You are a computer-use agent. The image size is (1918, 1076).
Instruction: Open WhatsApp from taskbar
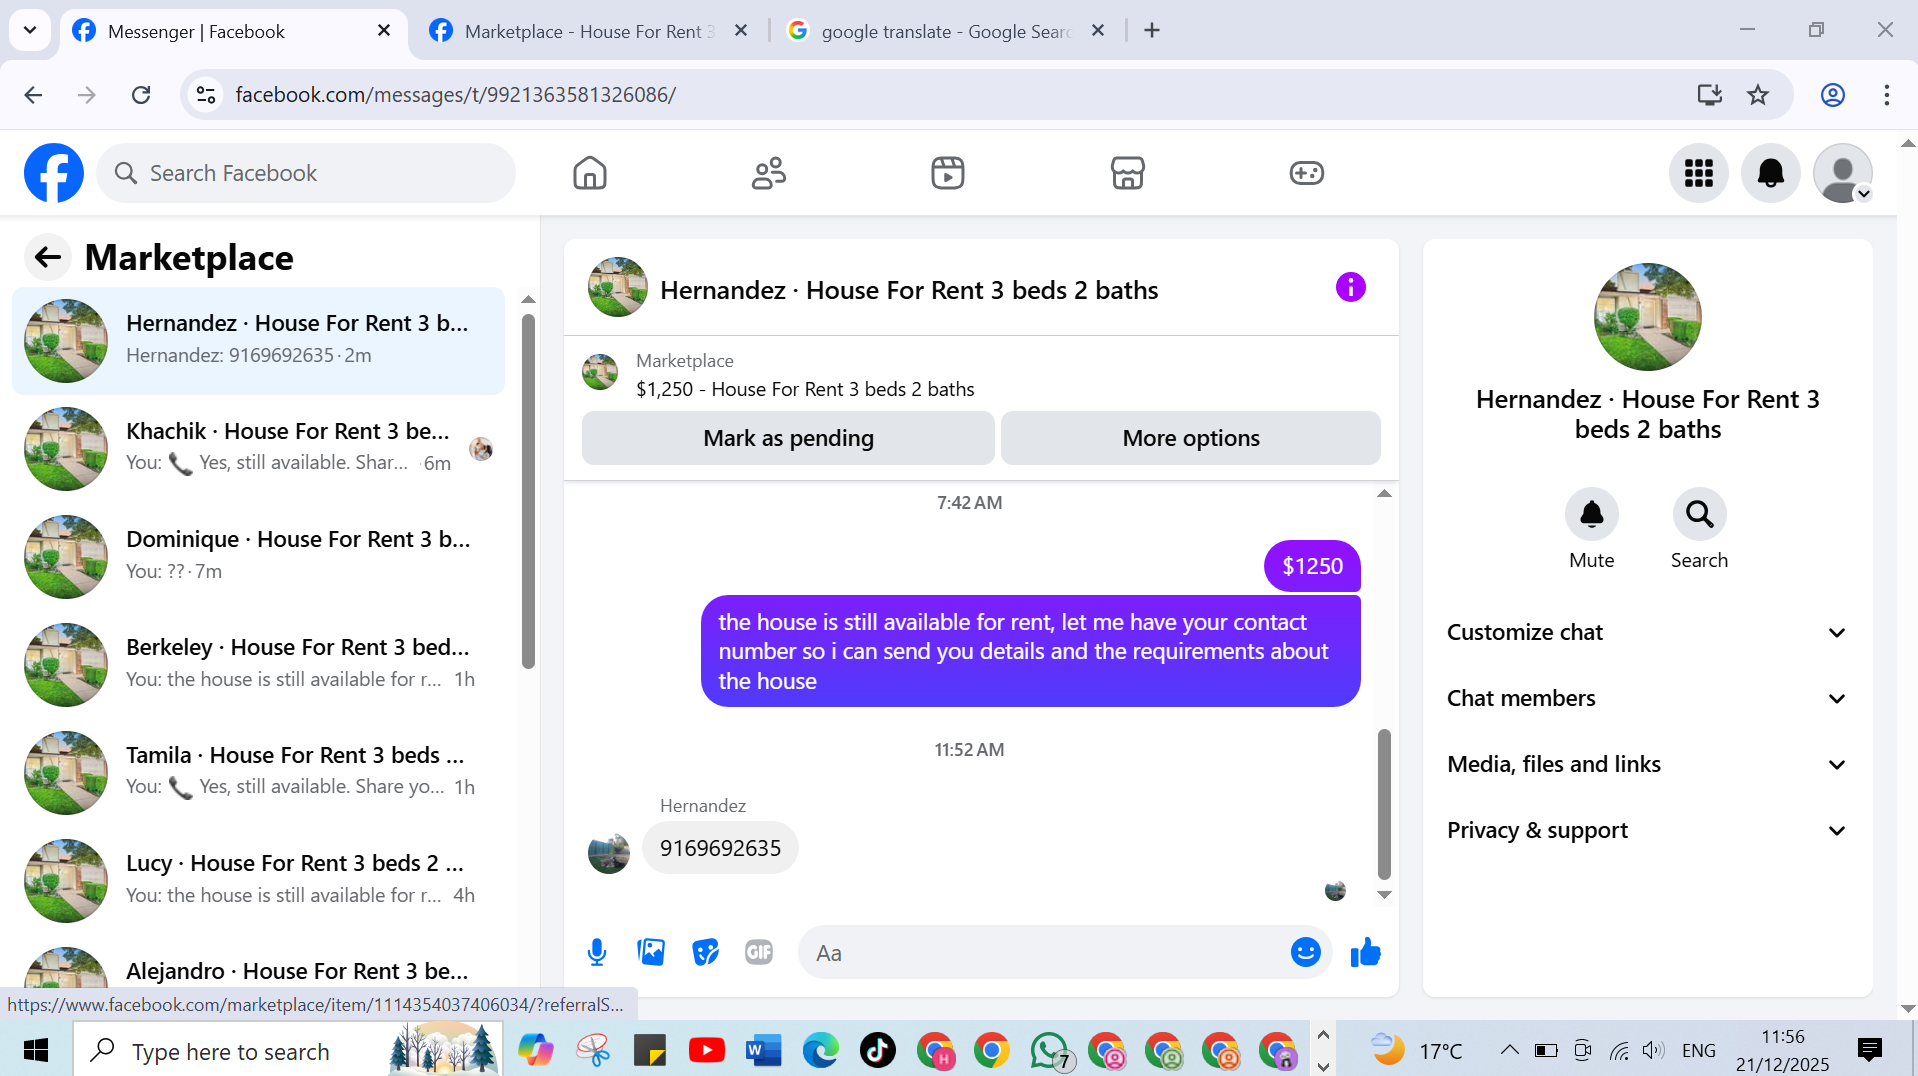pos(1050,1051)
